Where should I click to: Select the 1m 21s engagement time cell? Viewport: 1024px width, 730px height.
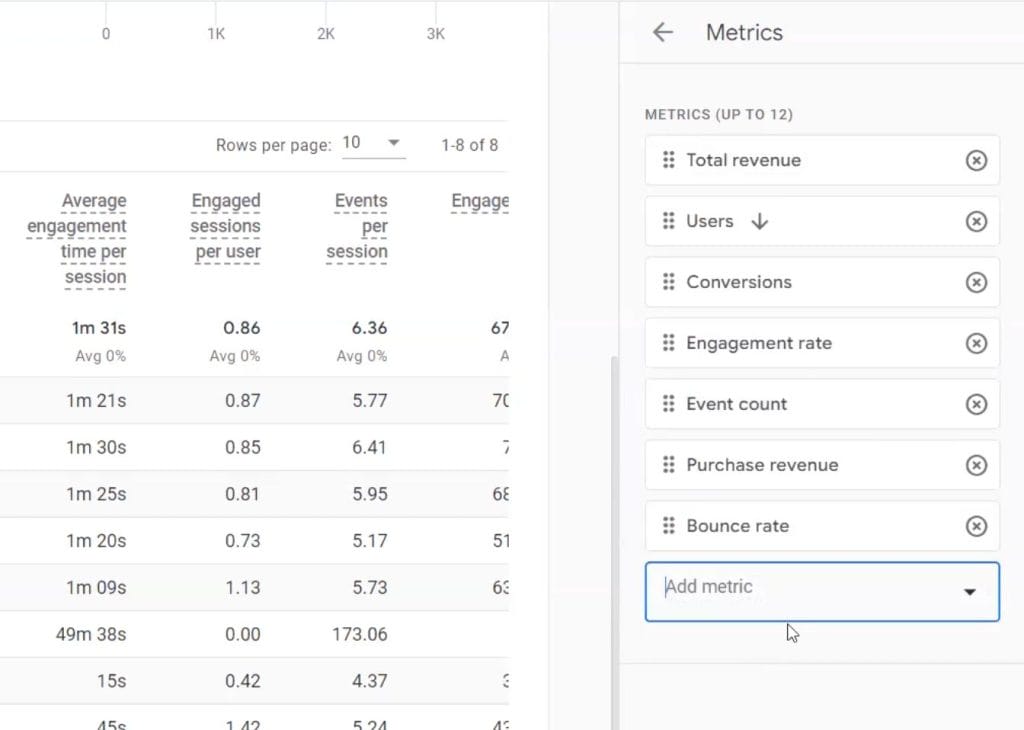[96, 400]
